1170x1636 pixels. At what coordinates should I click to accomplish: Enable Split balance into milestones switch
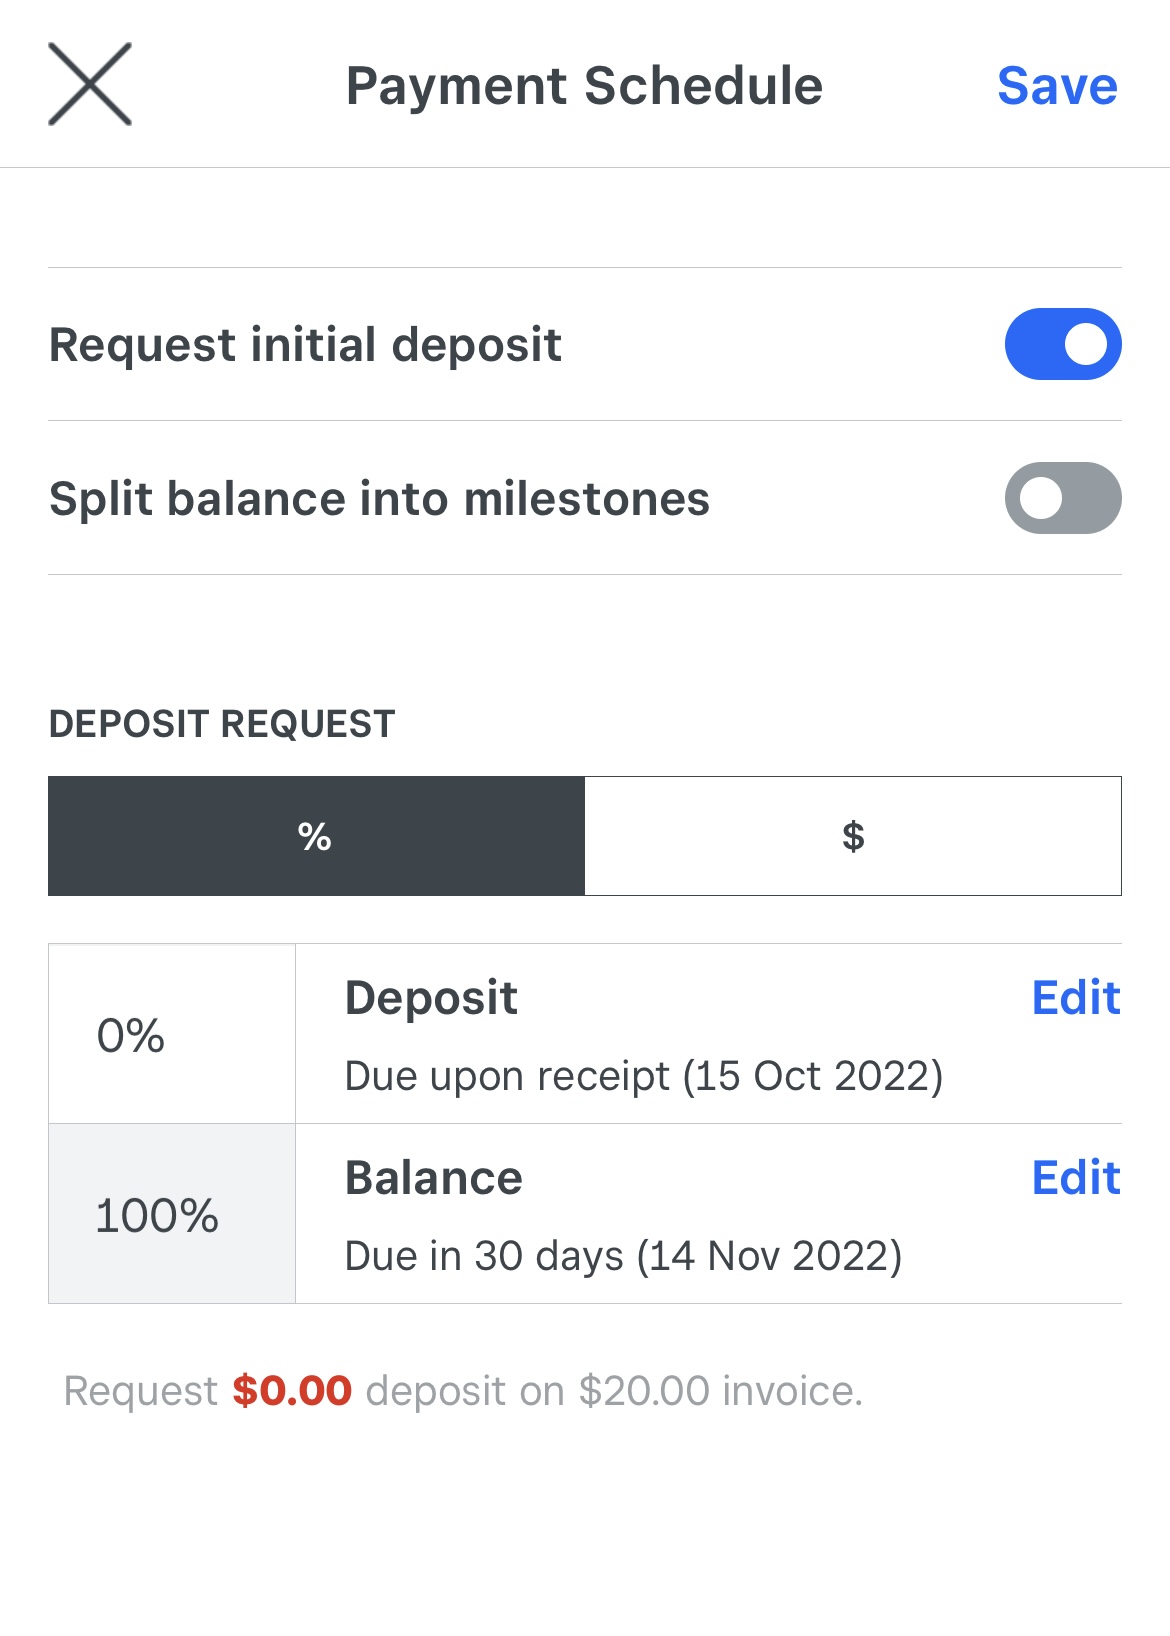1062,498
